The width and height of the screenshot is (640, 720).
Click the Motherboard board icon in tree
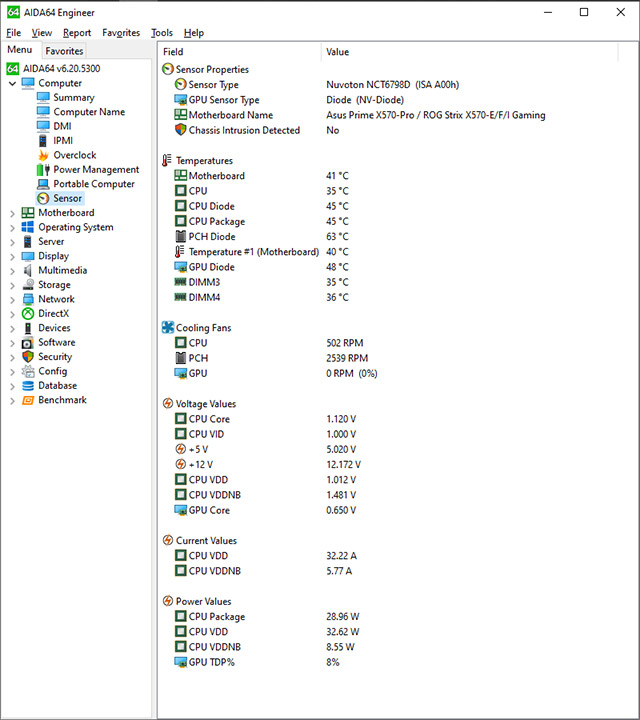point(28,213)
